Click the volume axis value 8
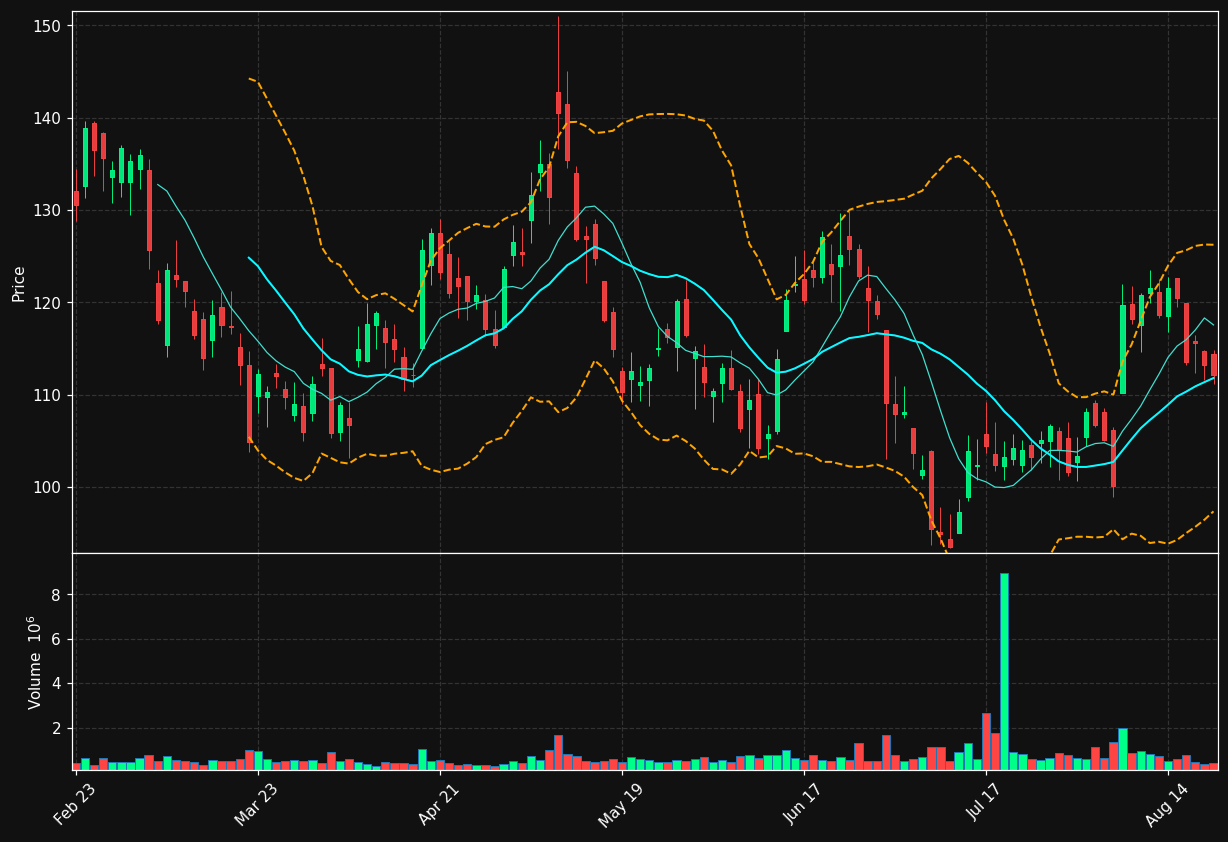Viewport: 1228px width, 842px height. click(x=57, y=595)
